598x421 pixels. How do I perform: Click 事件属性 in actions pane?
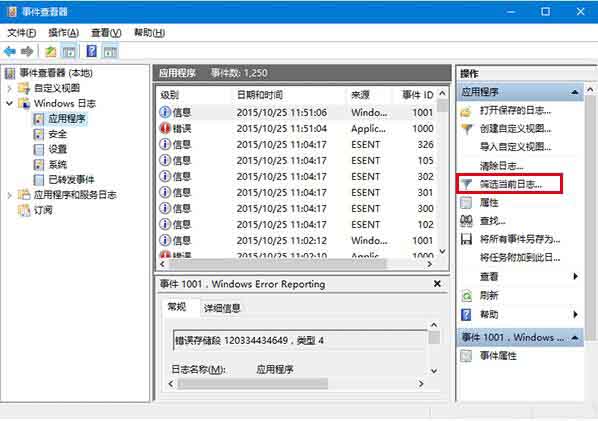(498, 356)
